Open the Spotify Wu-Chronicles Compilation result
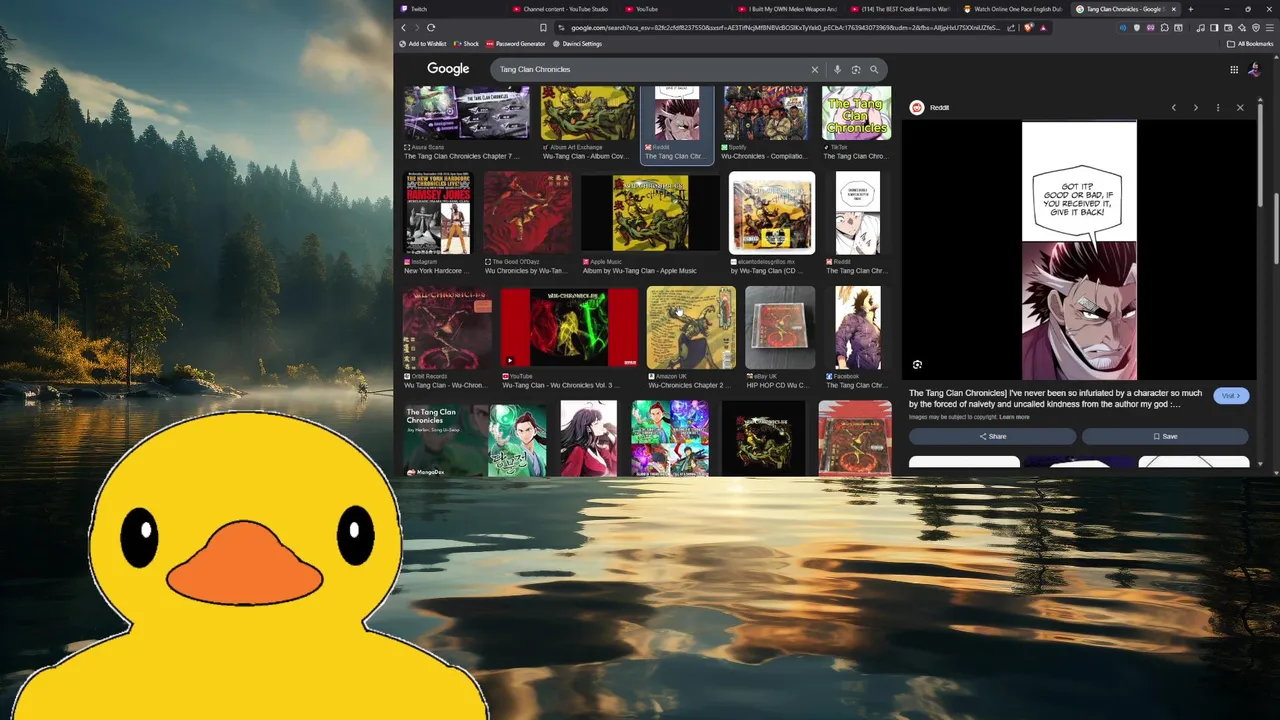The image size is (1280, 720). 765,112
